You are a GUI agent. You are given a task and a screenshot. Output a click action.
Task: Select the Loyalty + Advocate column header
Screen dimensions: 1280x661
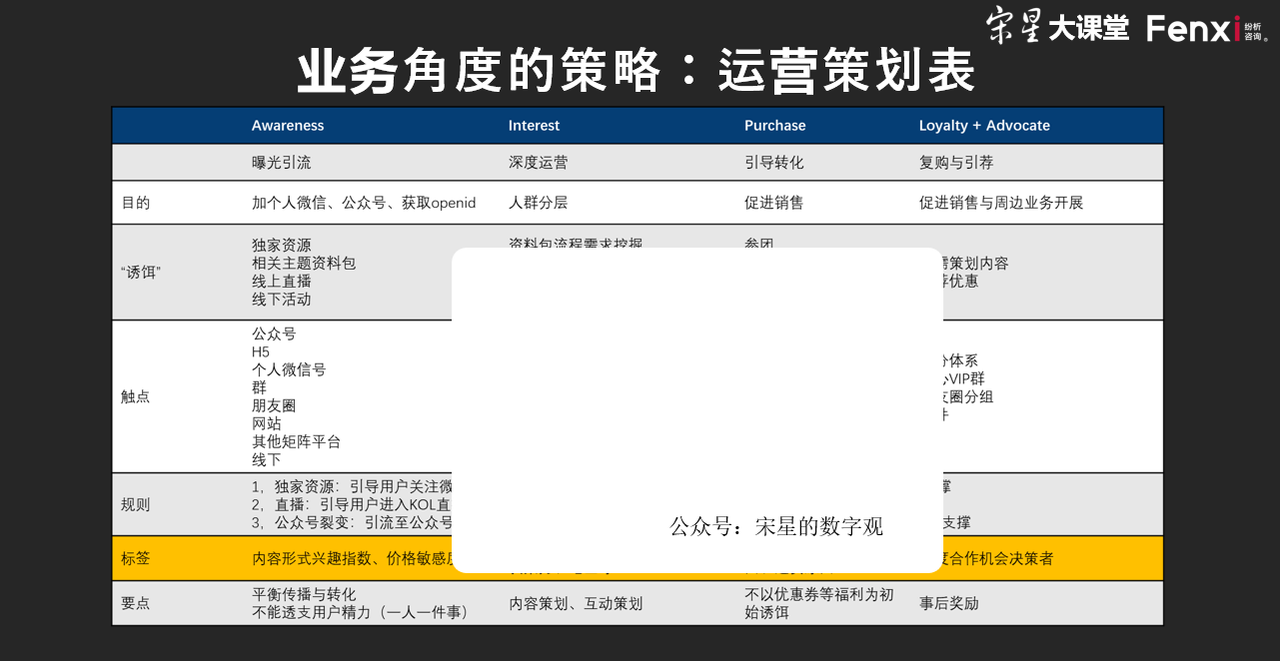tap(984, 126)
